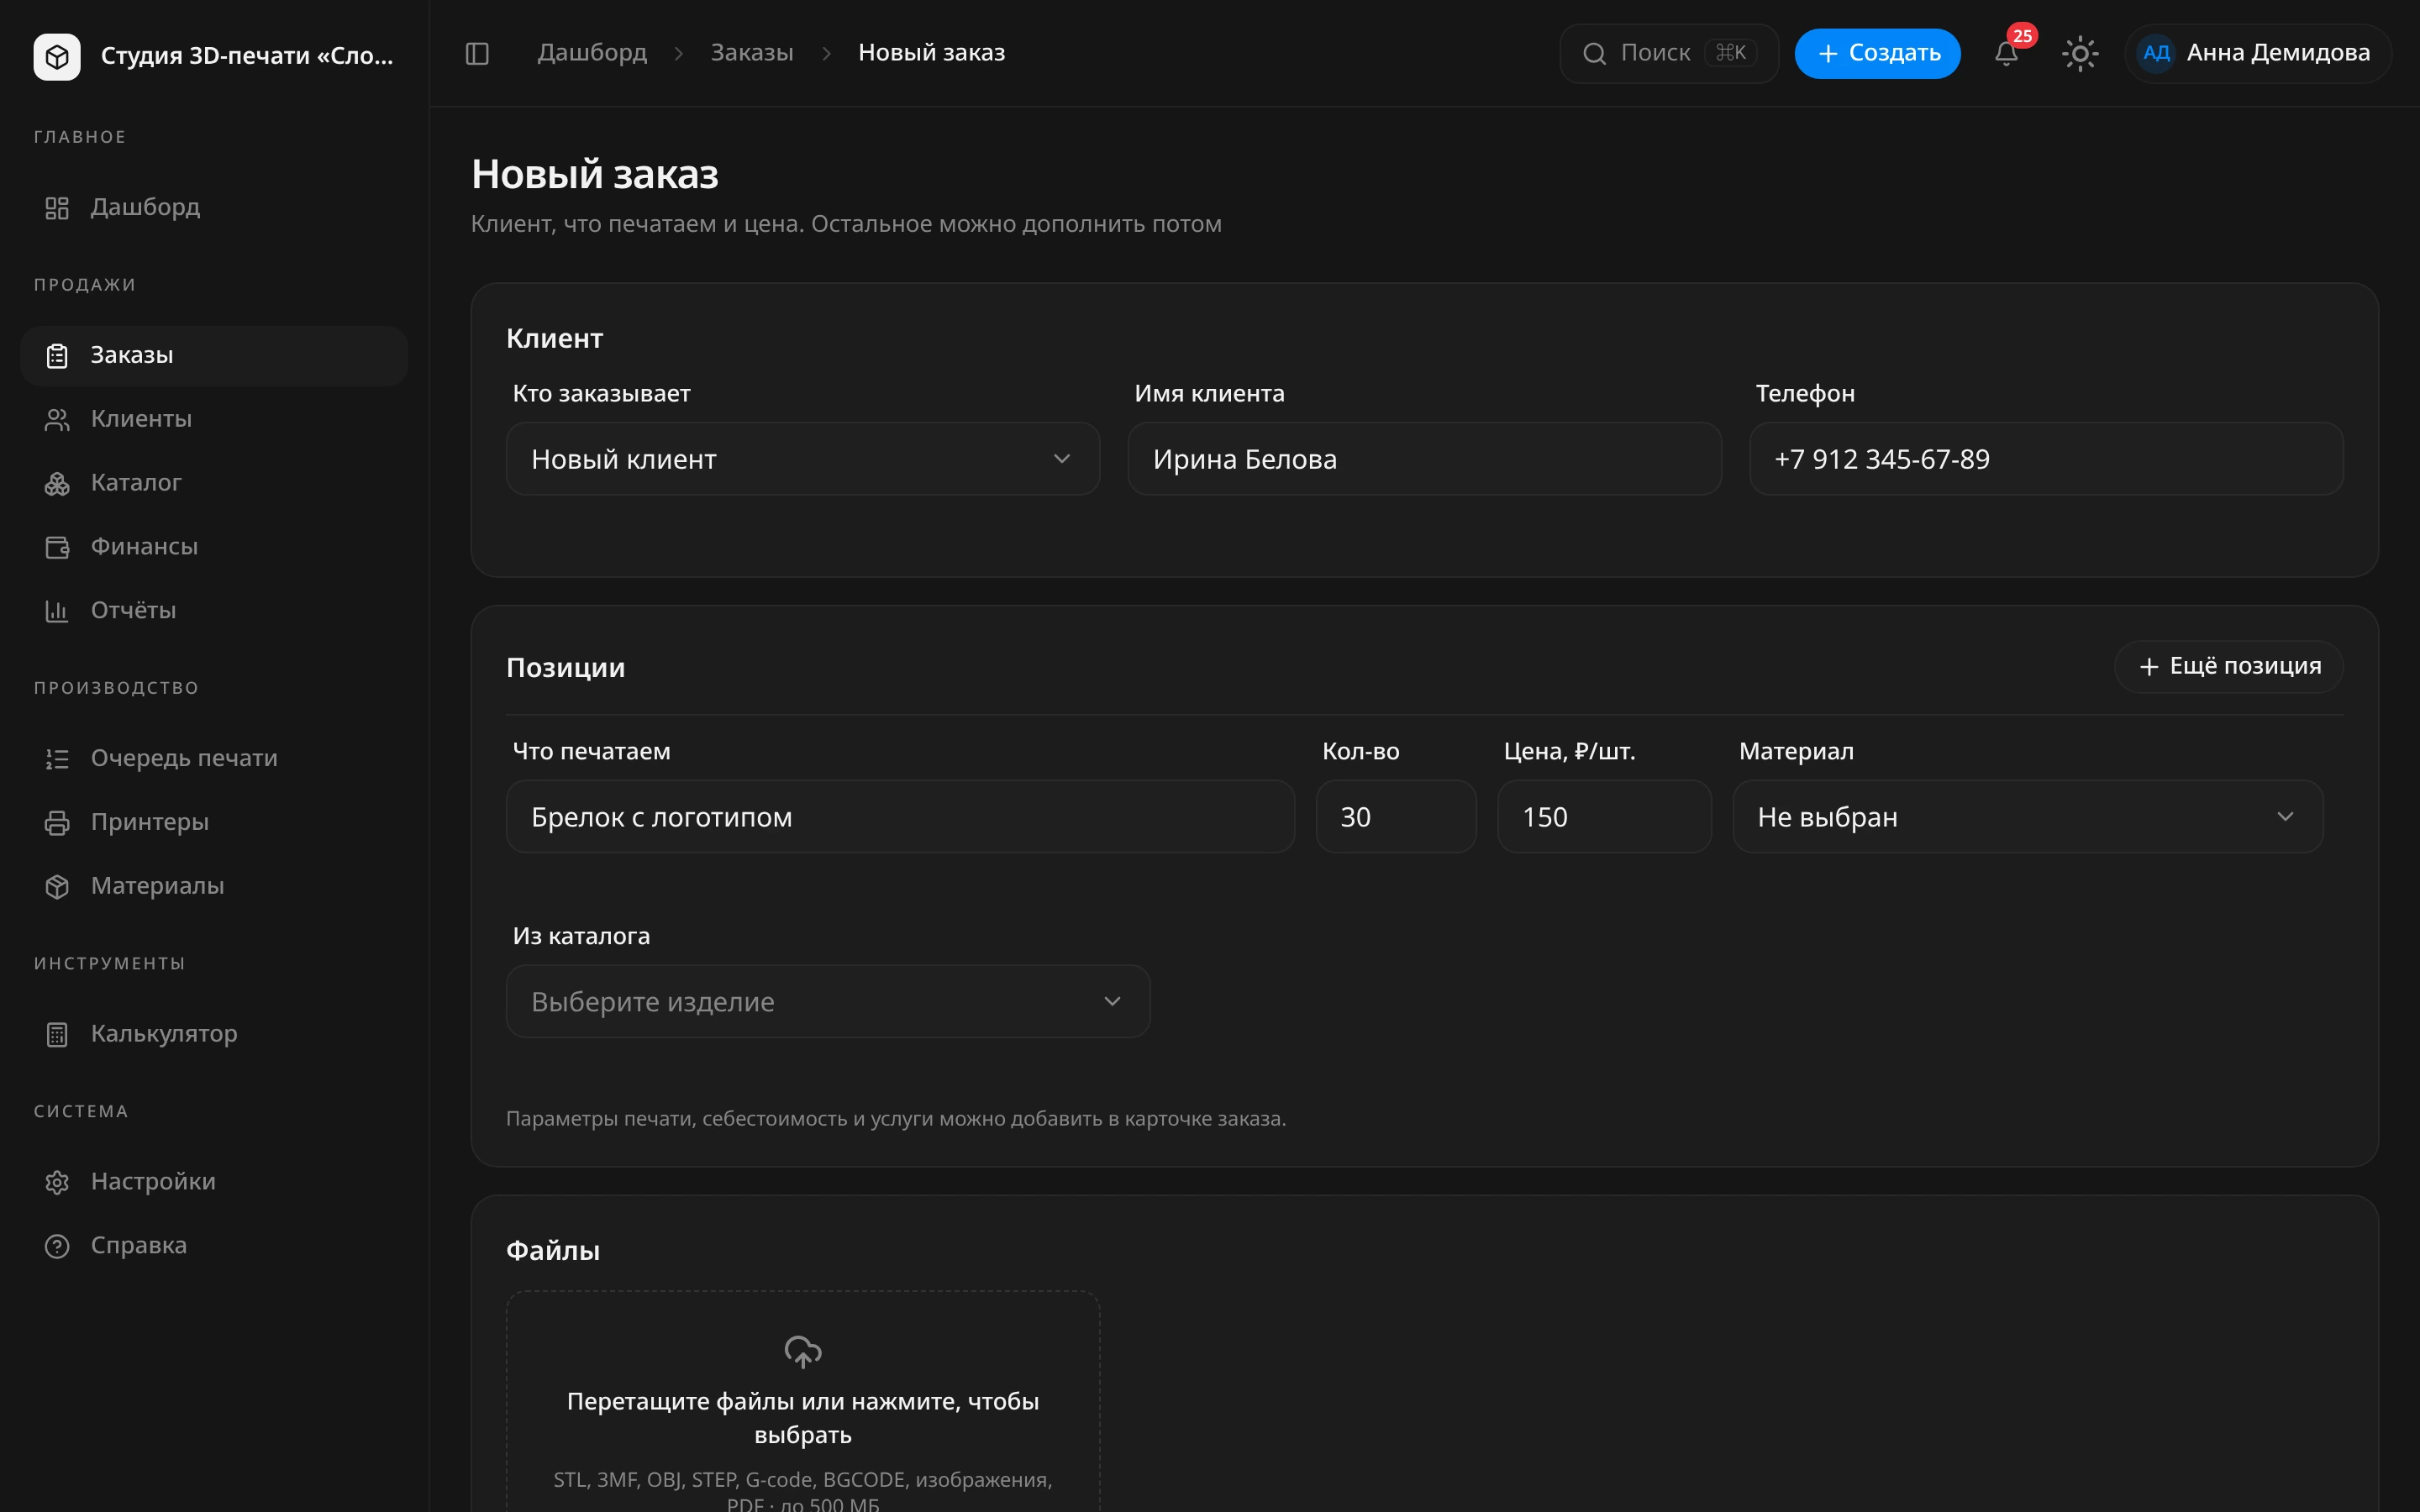Click the magnifier icon in search

(1595, 53)
